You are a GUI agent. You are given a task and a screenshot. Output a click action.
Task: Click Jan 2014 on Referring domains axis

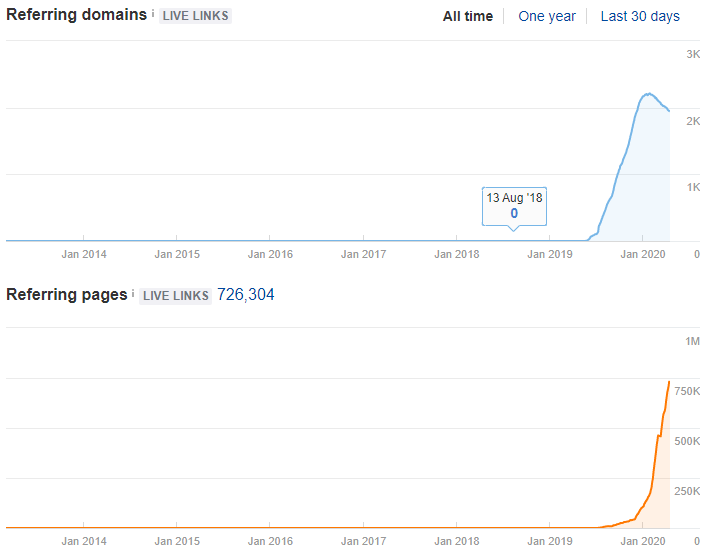point(84,254)
